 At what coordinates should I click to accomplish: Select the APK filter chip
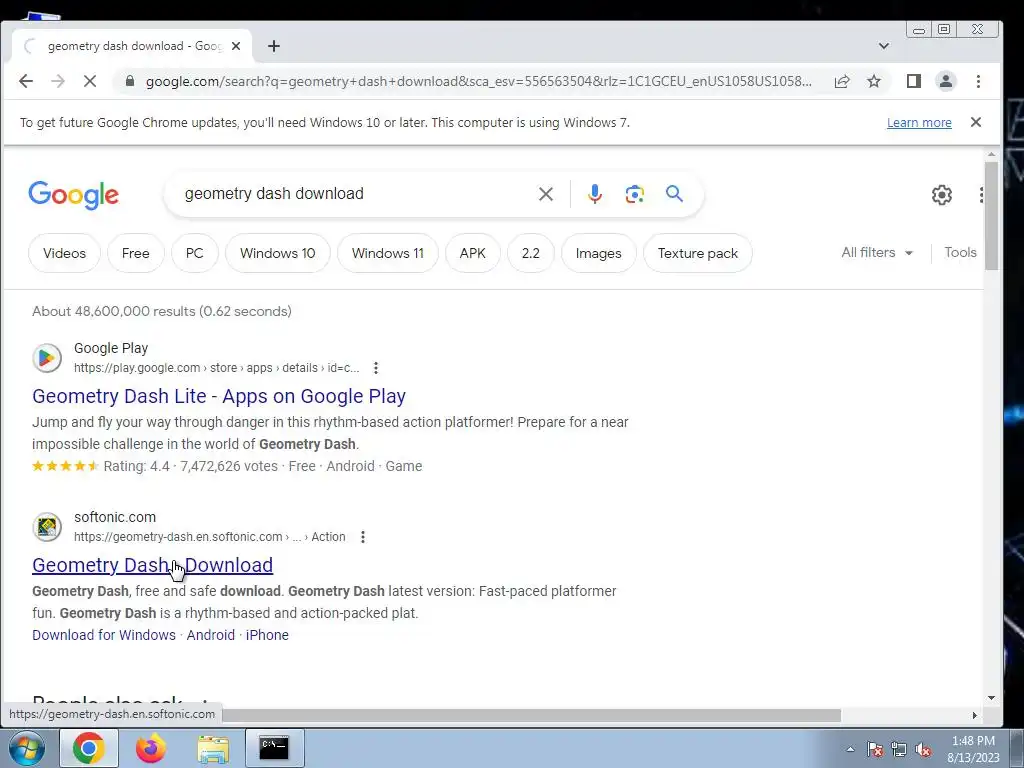click(x=473, y=253)
